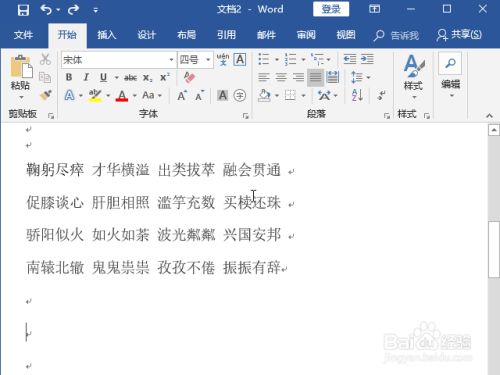Viewport: 500px width, 375px height.
Task: Show or hide paragraph marks
Action: click(x=381, y=96)
